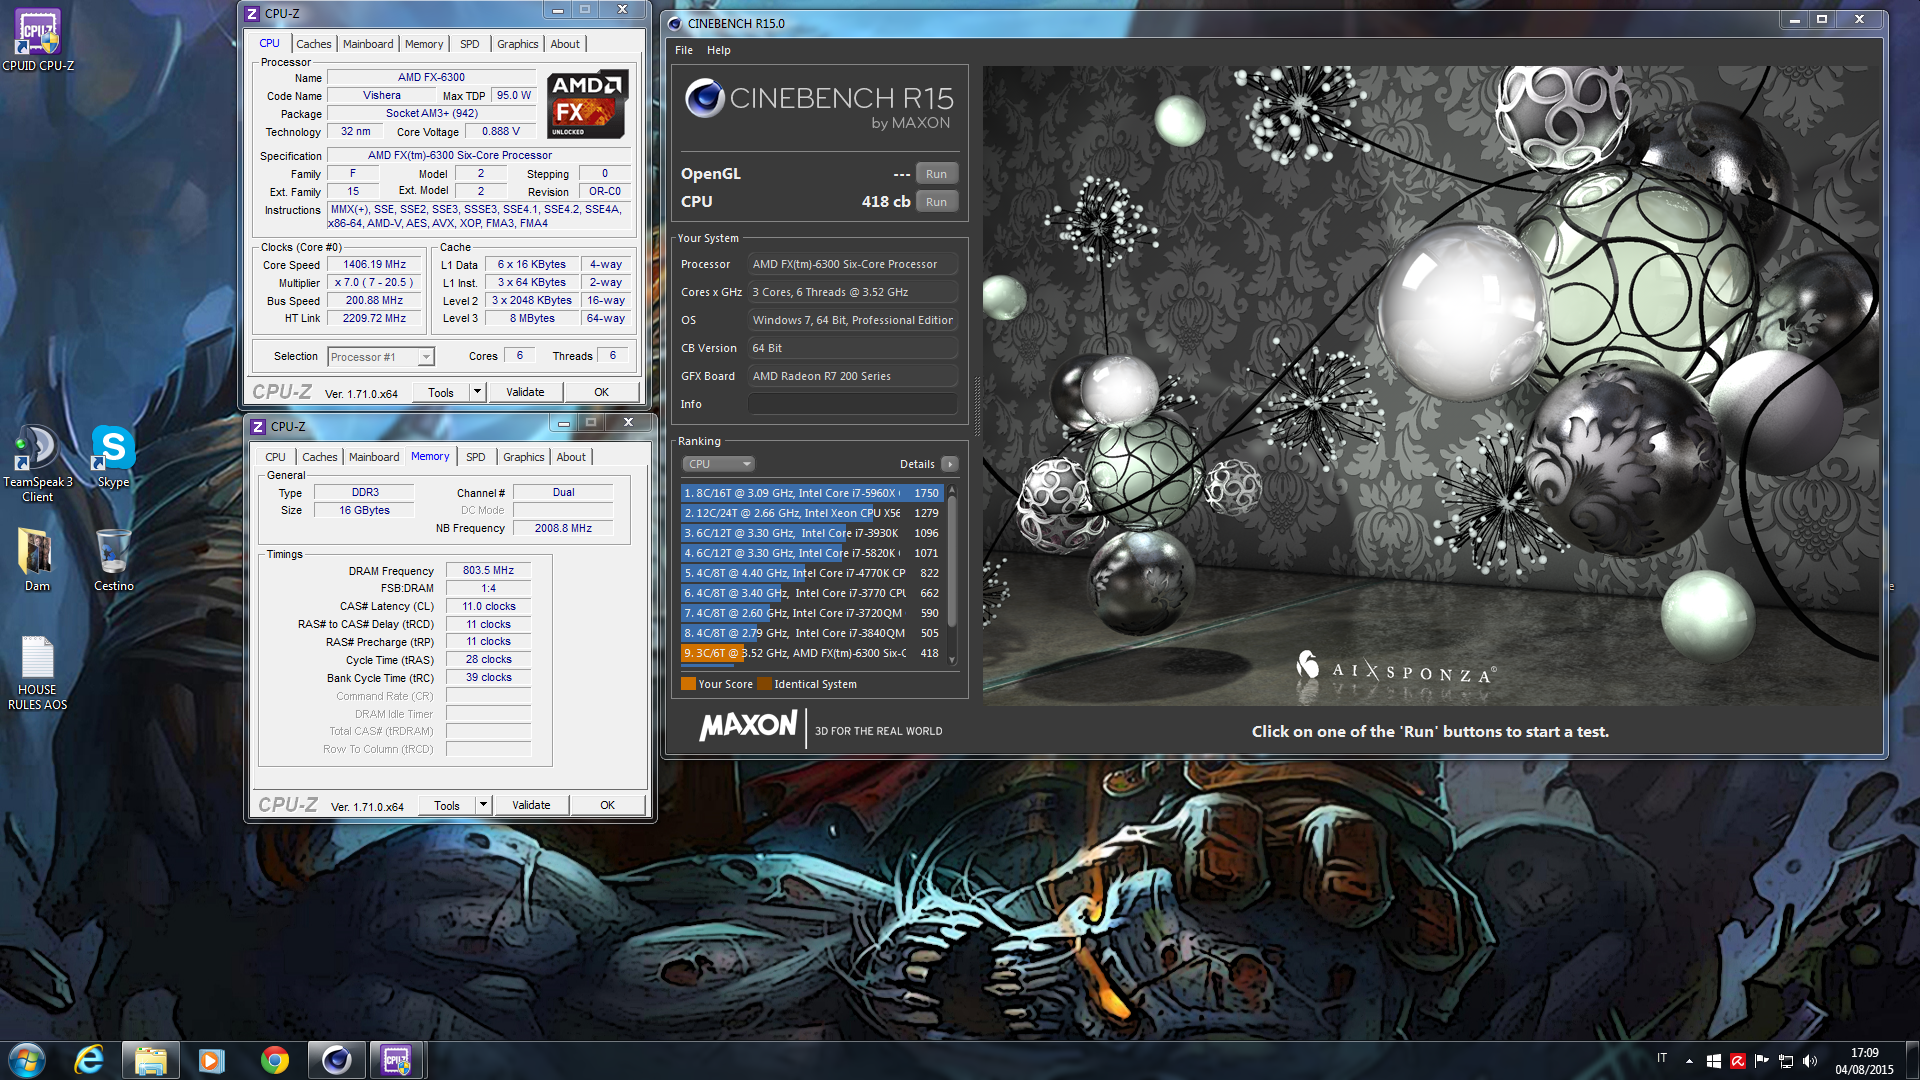This screenshot has height=1080, width=1920.
Task: Open CPU ranking type dropdown
Action: coord(719,464)
